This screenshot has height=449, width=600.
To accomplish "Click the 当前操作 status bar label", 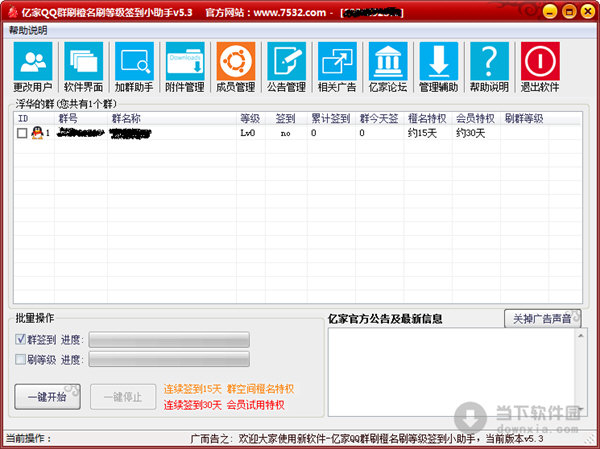I will click(x=29, y=439).
